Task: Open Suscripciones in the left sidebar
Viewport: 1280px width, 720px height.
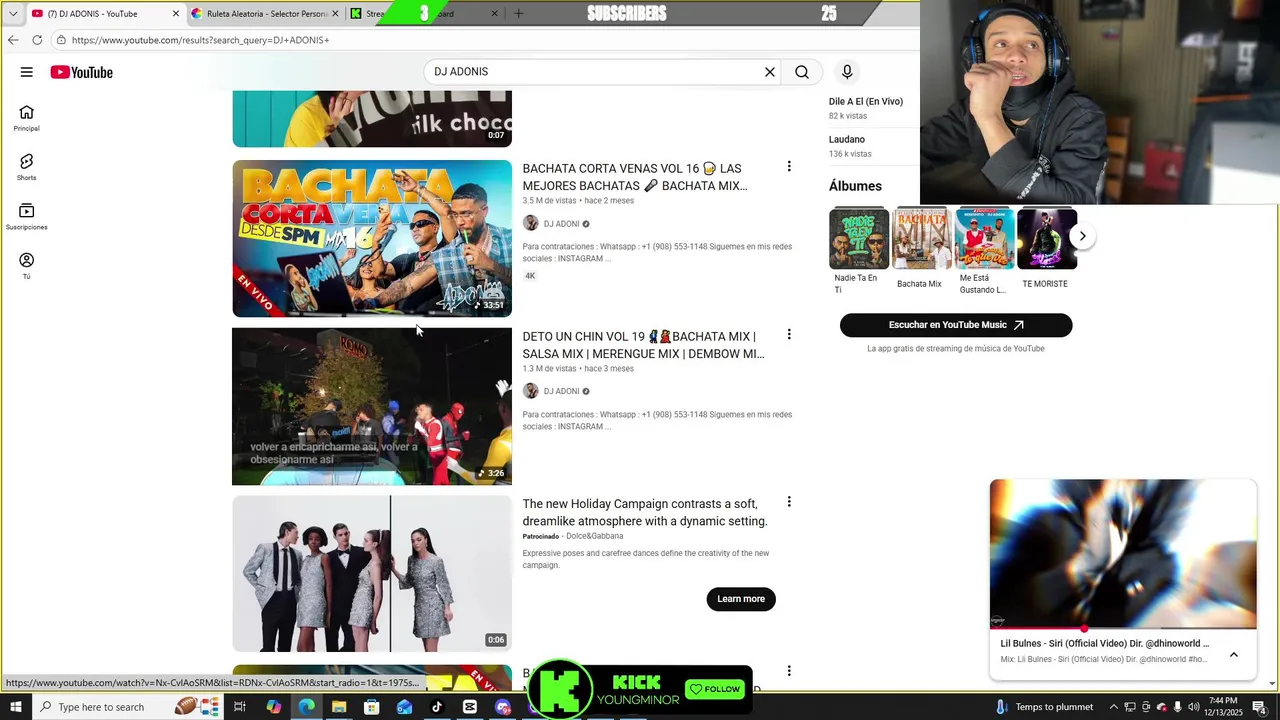Action: coord(27,216)
